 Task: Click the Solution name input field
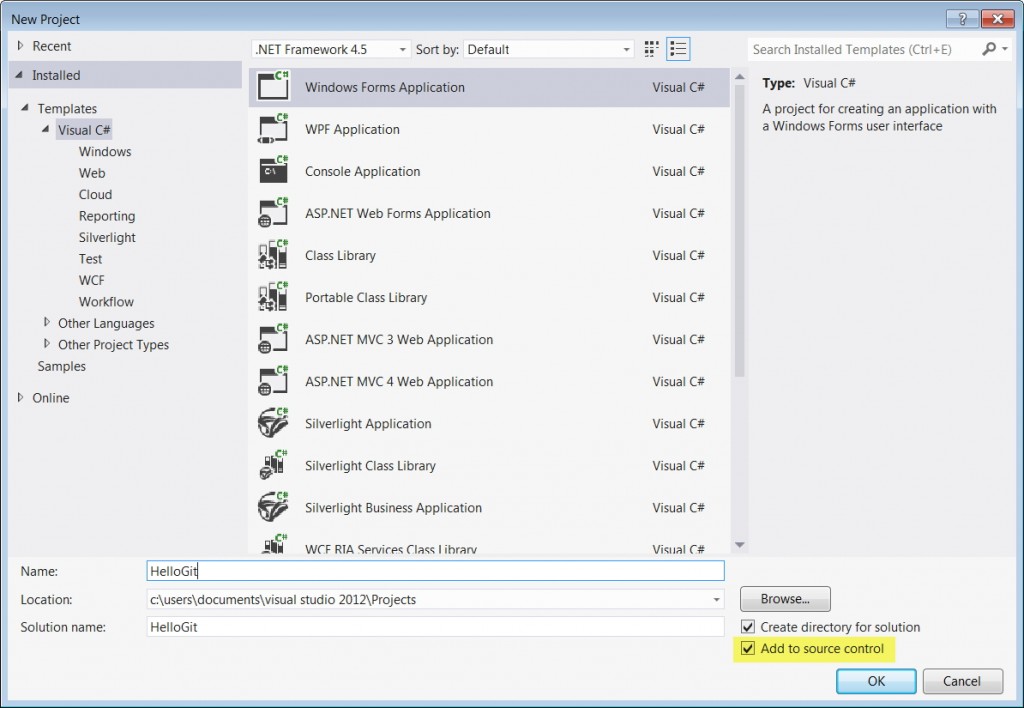click(x=436, y=627)
